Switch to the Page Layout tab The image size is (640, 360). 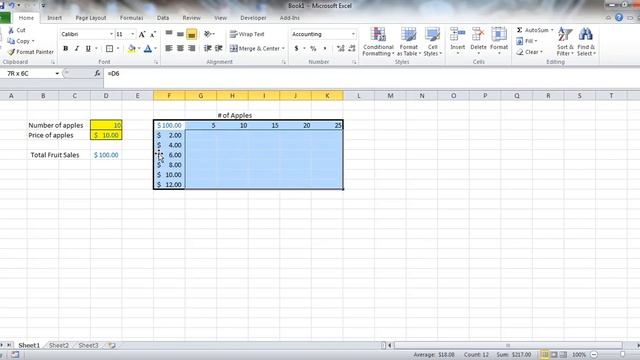pos(91,18)
